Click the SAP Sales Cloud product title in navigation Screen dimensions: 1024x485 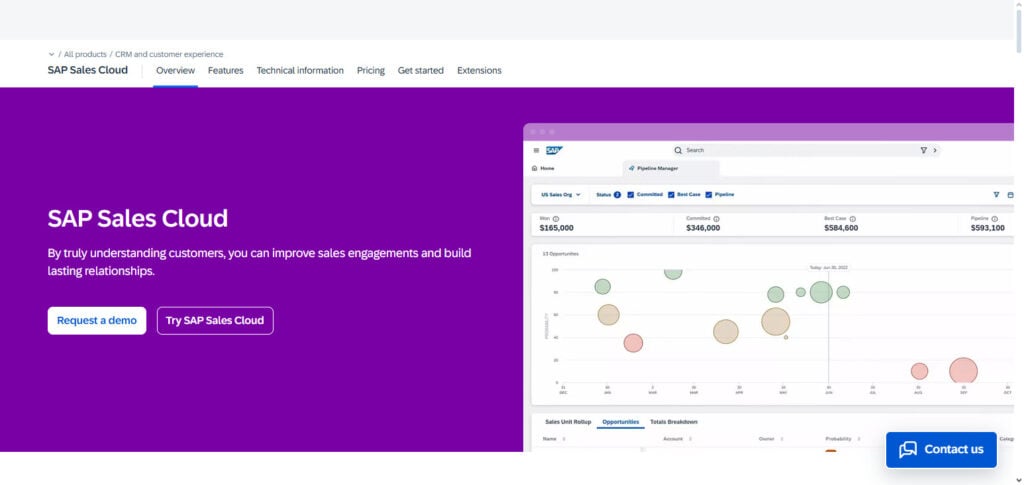pos(88,70)
